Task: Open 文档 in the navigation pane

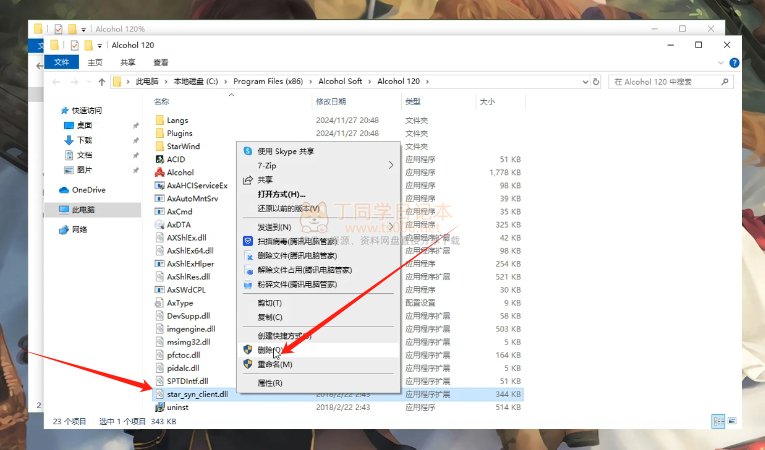Action: click(84, 155)
